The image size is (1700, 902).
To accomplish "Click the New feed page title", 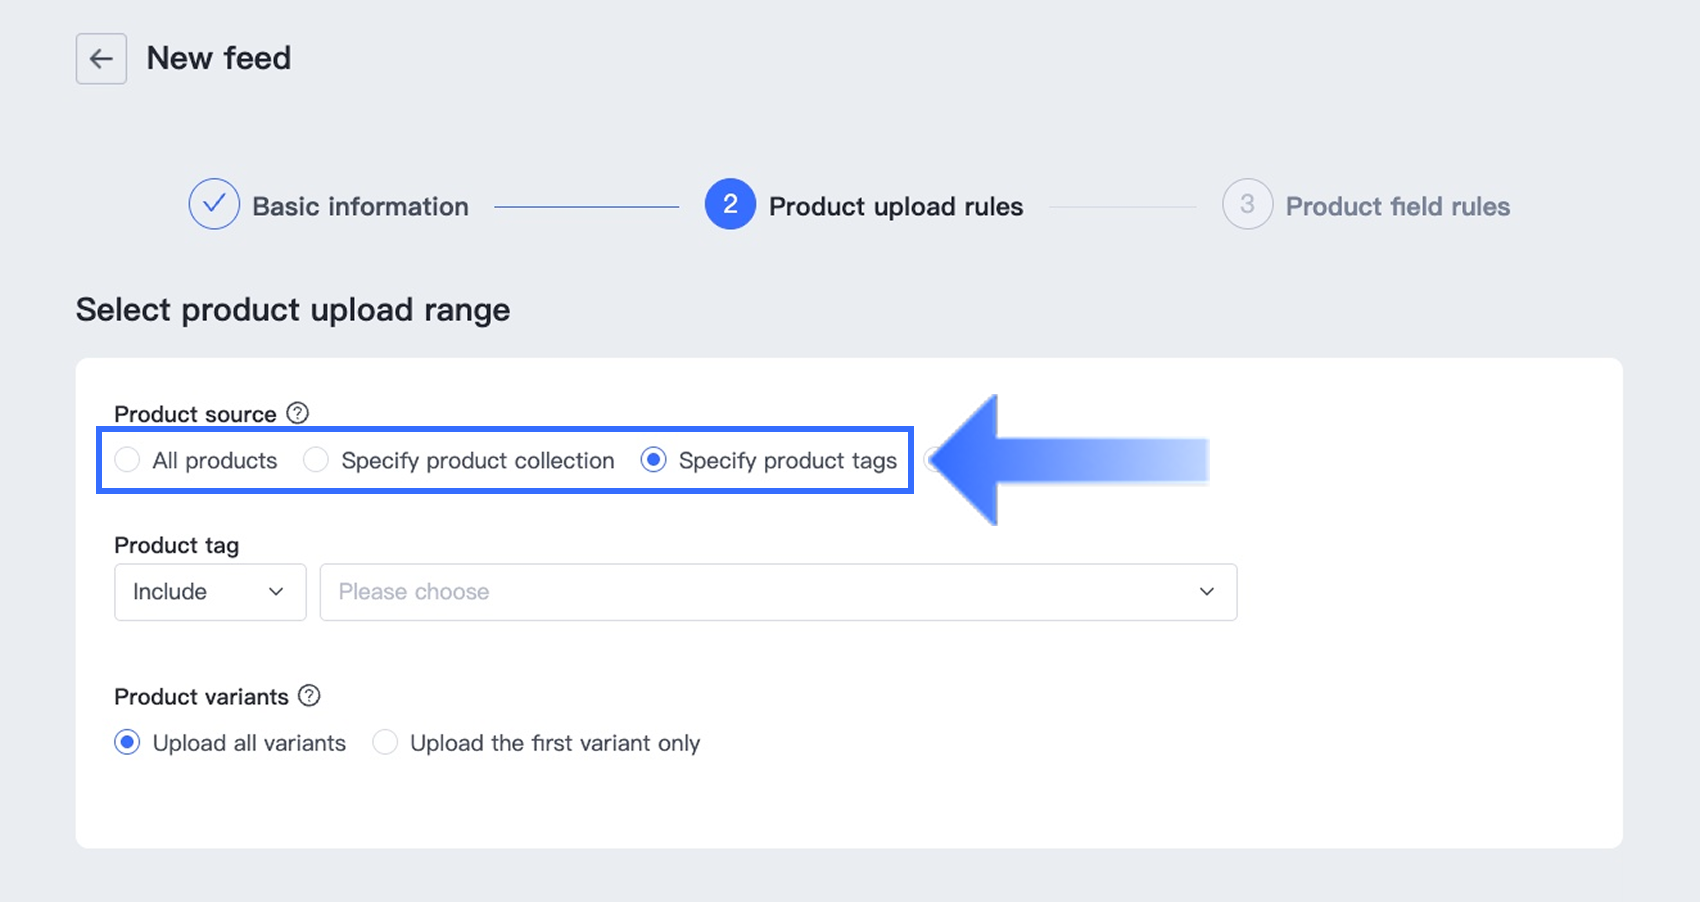I will pyautogui.click(x=219, y=59).
